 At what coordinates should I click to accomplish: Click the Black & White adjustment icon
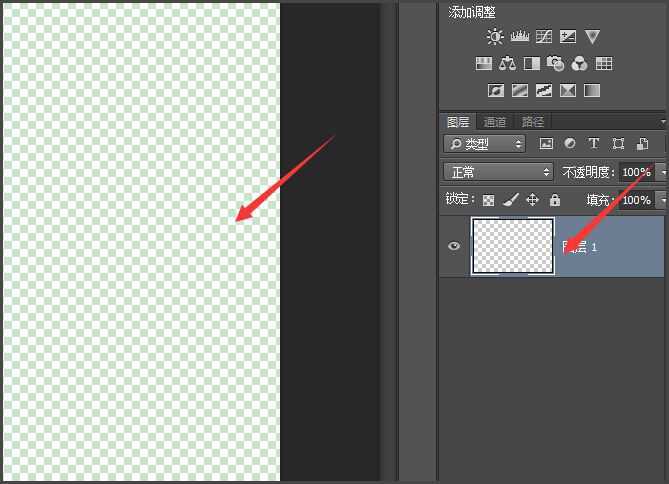532,64
